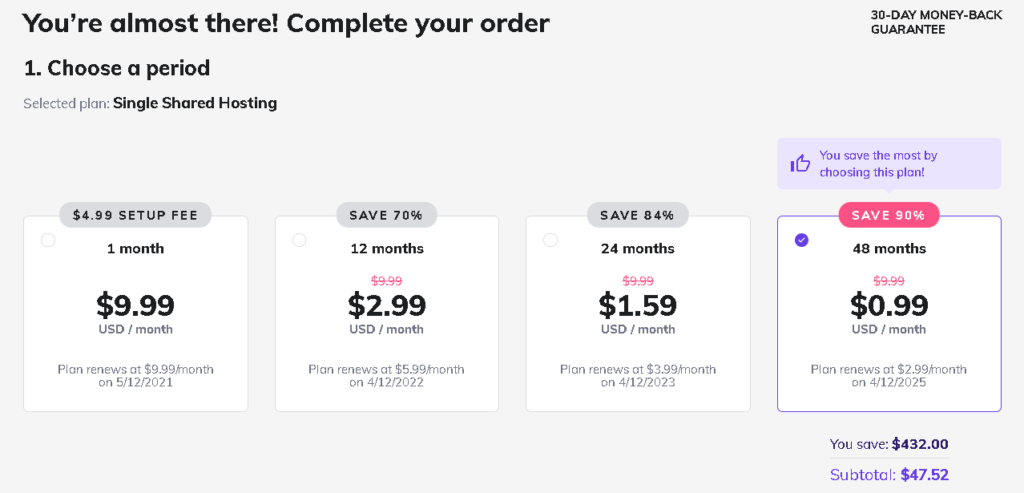
Task: Click the 30-DAY MONEY-BACK GUARANTEE text
Action: pyautogui.click(x=936, y=22)
